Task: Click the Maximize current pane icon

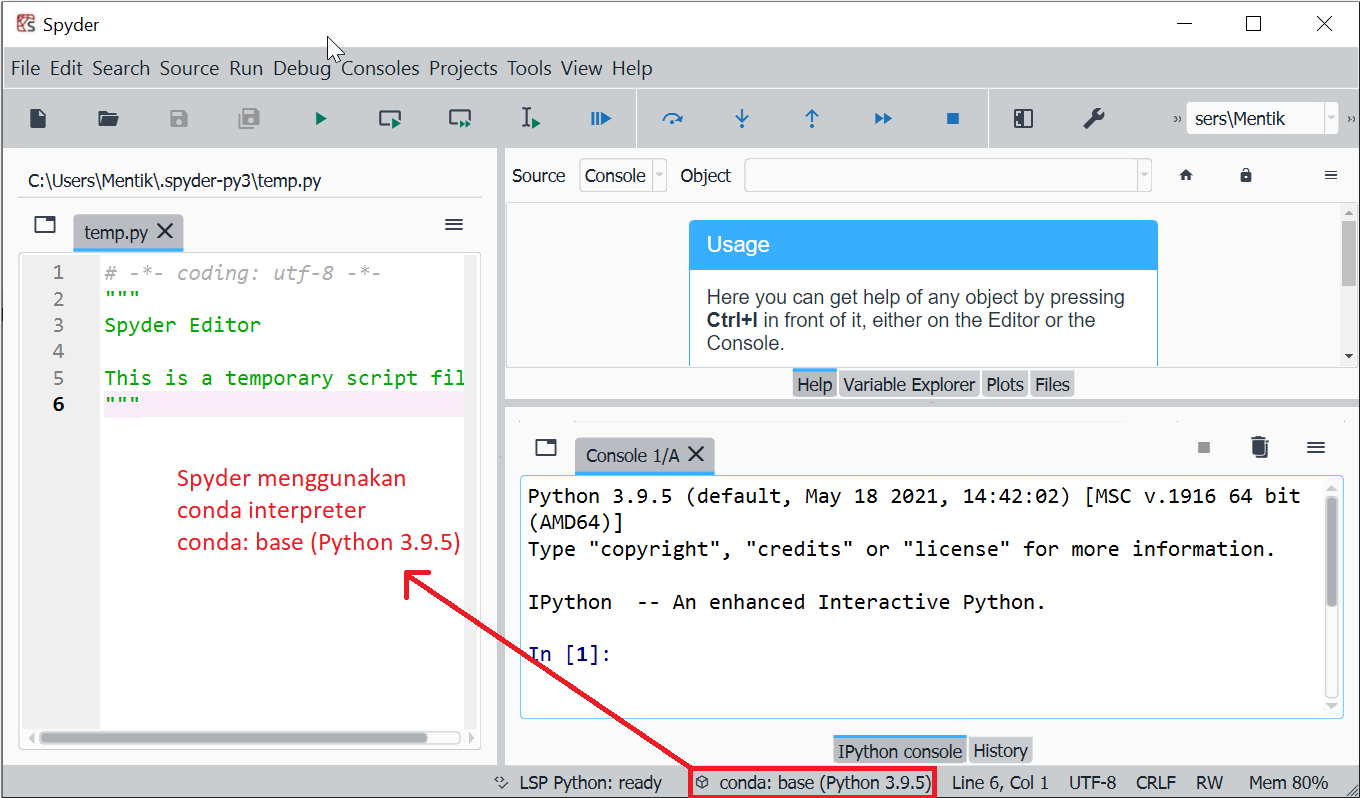Action: tap(1022, 118)
